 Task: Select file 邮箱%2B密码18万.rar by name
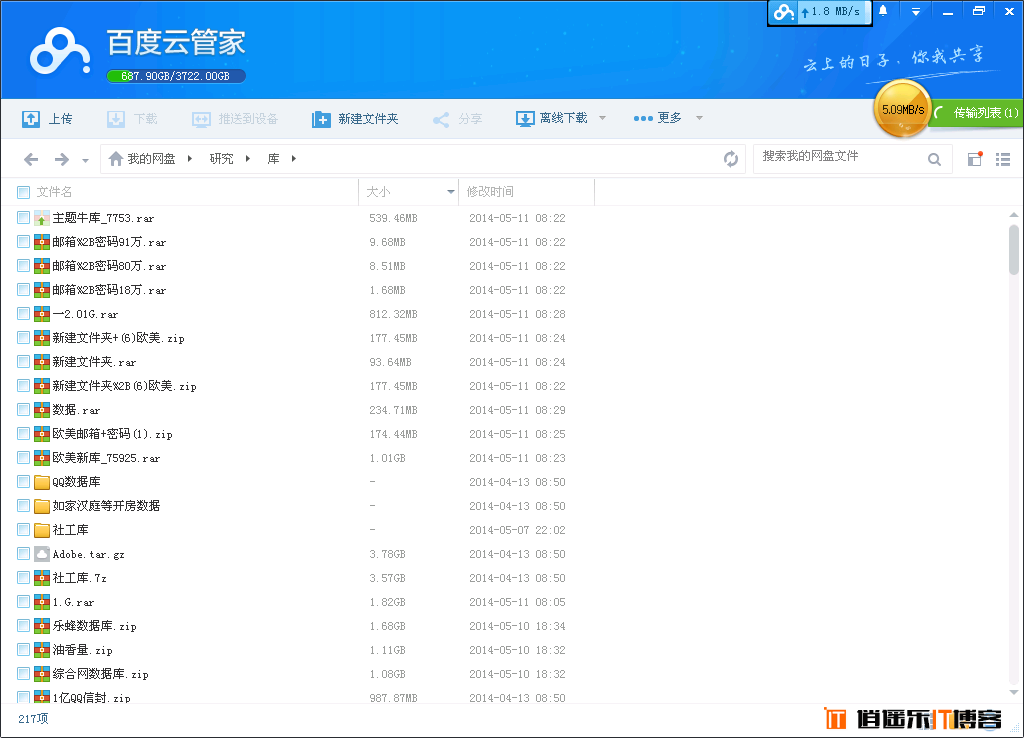(x=109, y=290)
